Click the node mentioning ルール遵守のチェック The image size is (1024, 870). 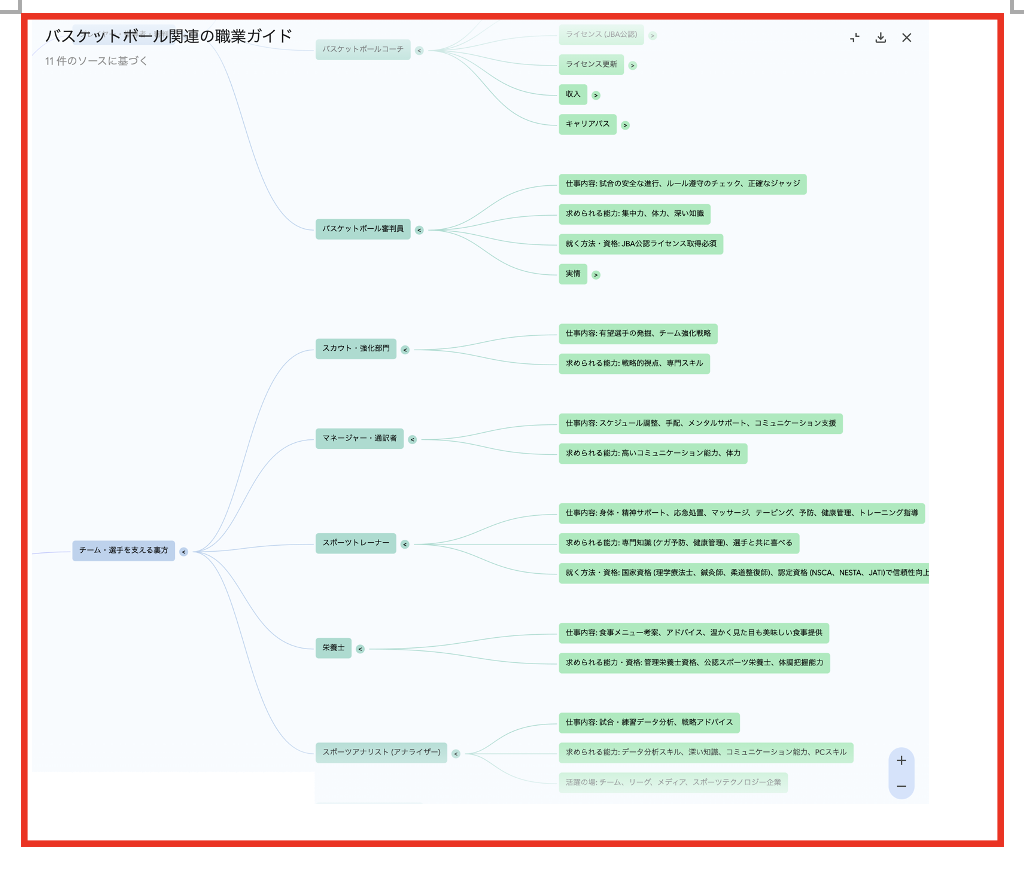pyautogui.click(x=682, y=184)
